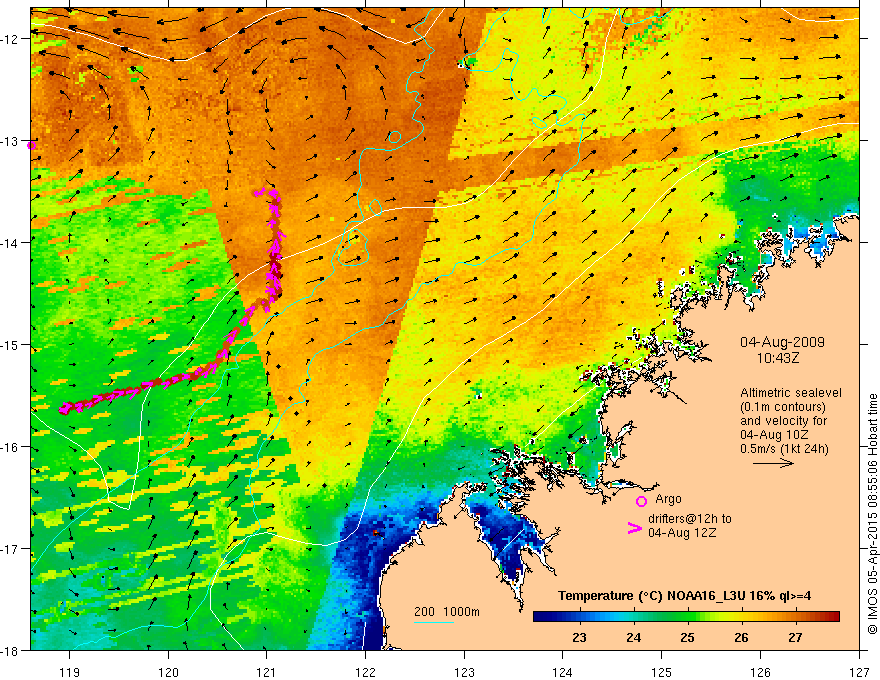Screen dimensions: 880x680
Task: Click the '10:43Z' time text
Action: click(777, 358)
